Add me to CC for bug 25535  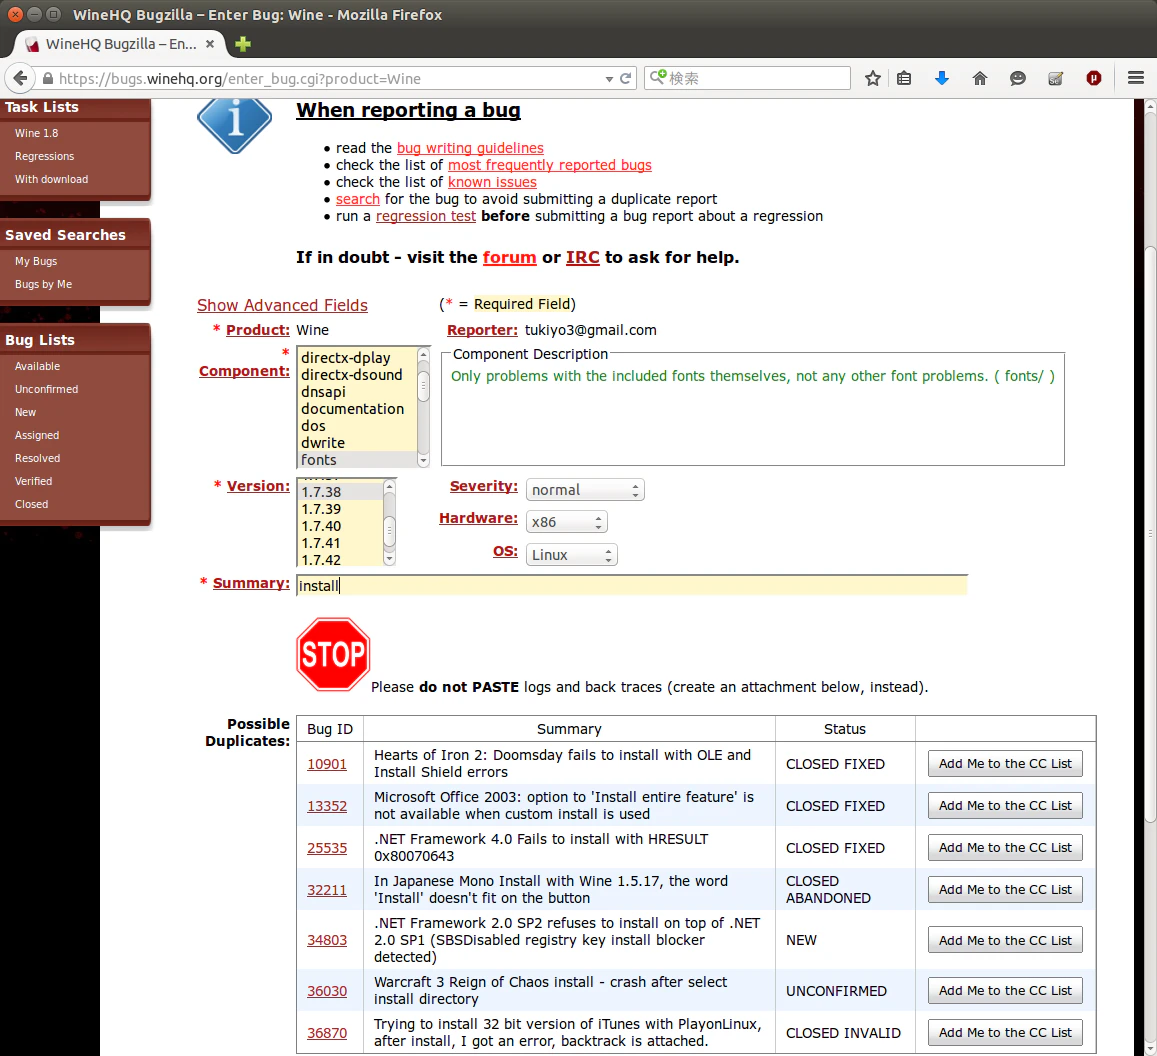1005,848
